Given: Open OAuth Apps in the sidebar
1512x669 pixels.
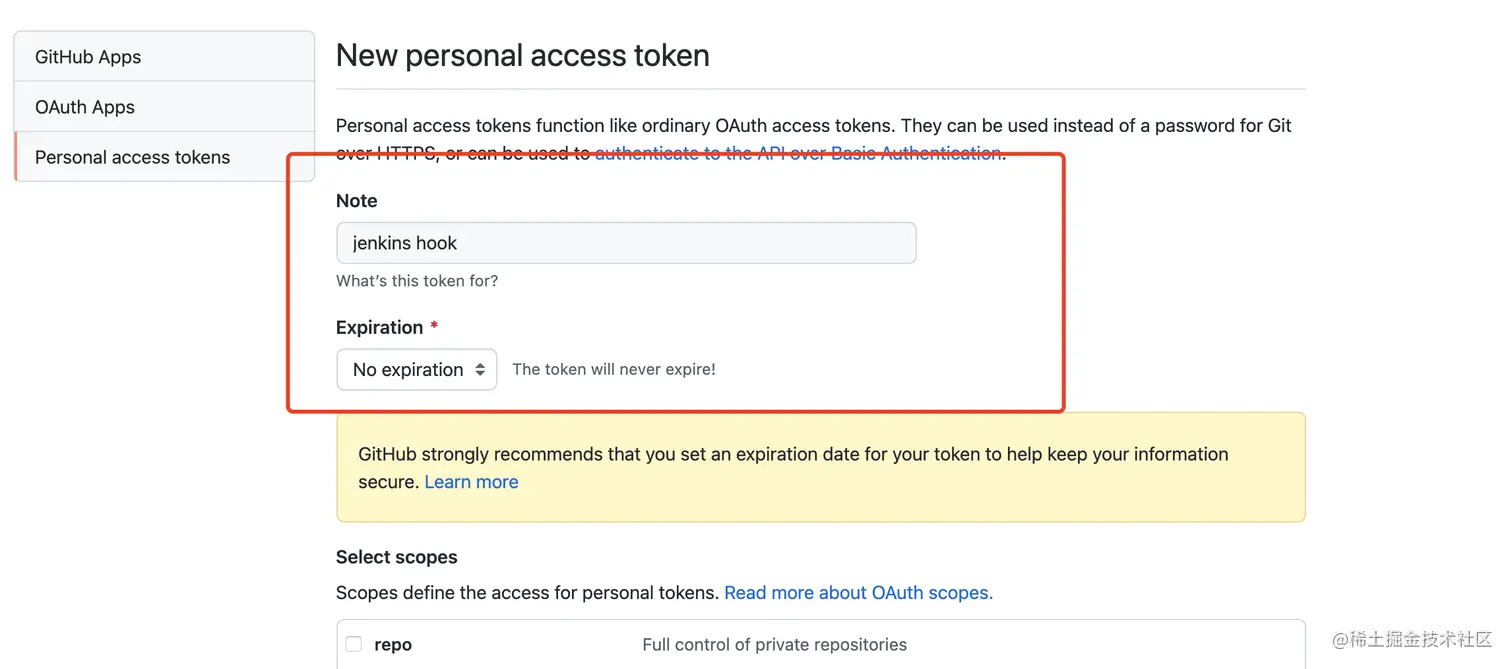Looking at the screenshot, I should (85, 107).
